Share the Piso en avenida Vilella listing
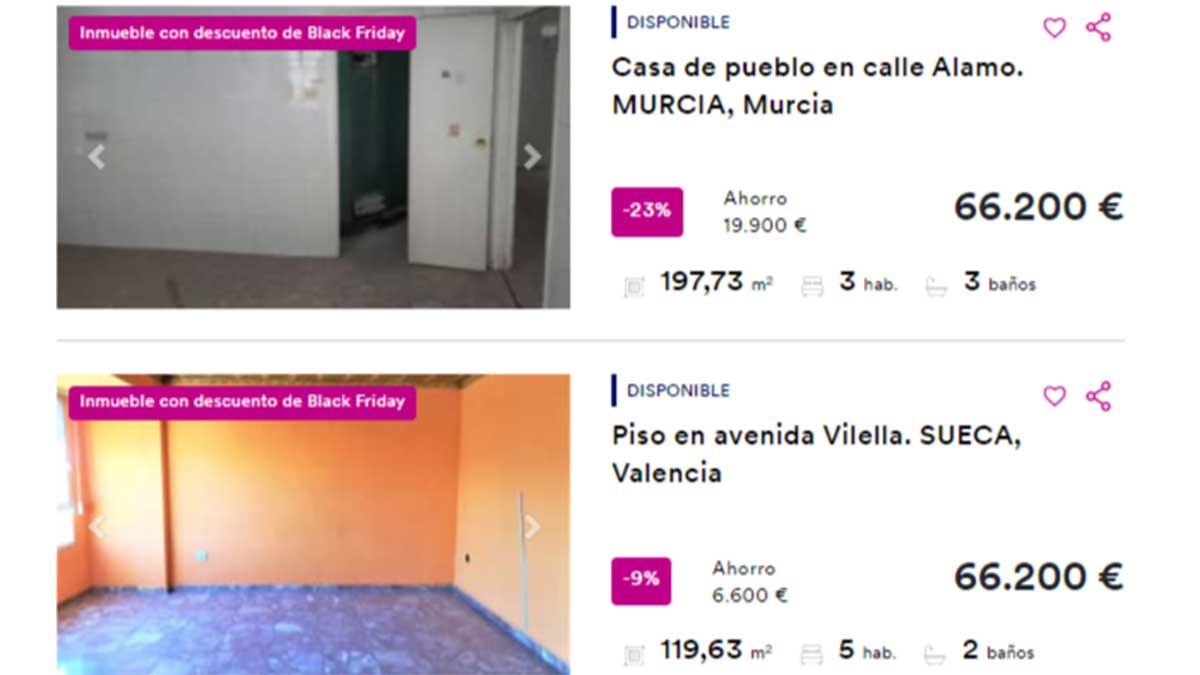This screenshot has width=1200, height=675. click(x=1098, y=396)
